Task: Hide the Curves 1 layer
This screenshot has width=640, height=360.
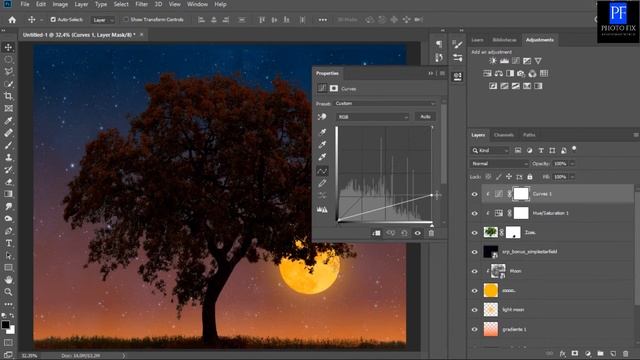Action: click(474, 194)
